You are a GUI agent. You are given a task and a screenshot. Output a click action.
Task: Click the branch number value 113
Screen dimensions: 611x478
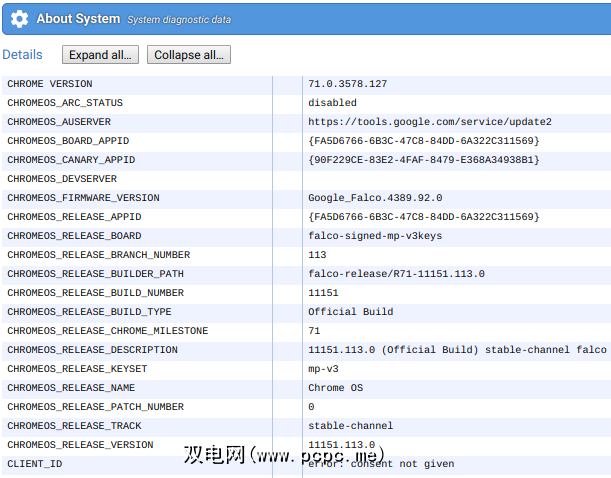point(317,255)
